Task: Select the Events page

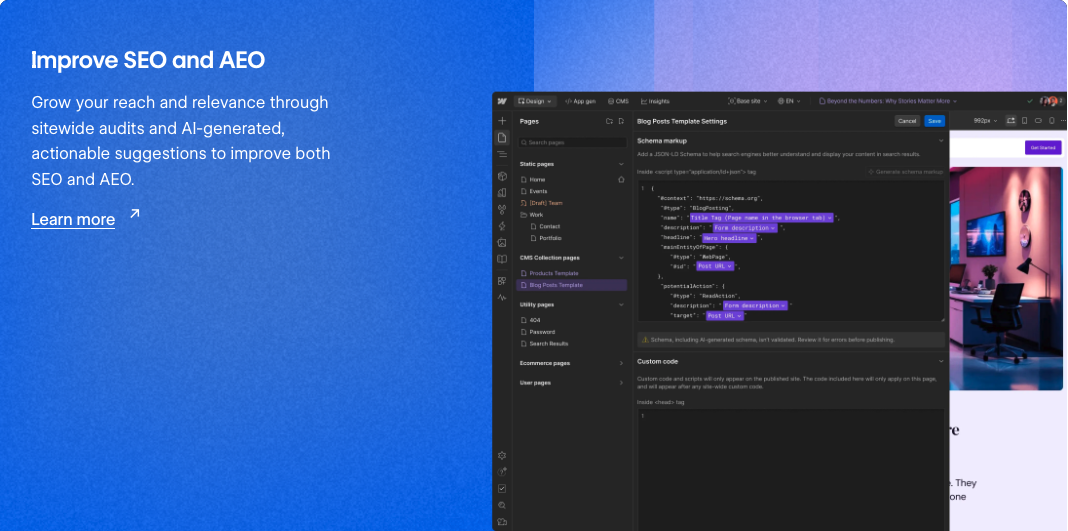Action: pyautogui.click(x=538, y=191)
